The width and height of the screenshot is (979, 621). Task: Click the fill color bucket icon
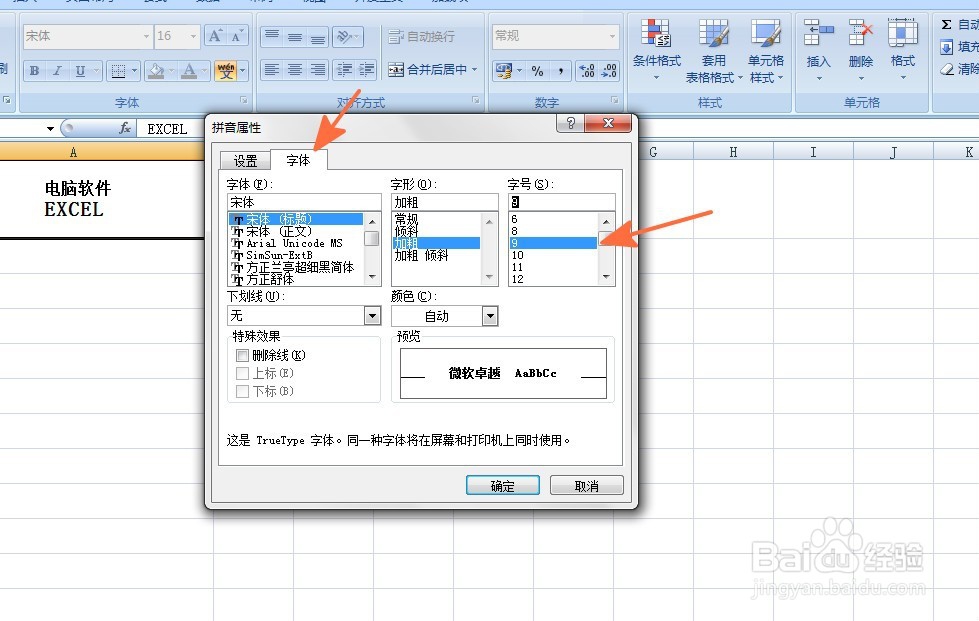tap(155, 71)
